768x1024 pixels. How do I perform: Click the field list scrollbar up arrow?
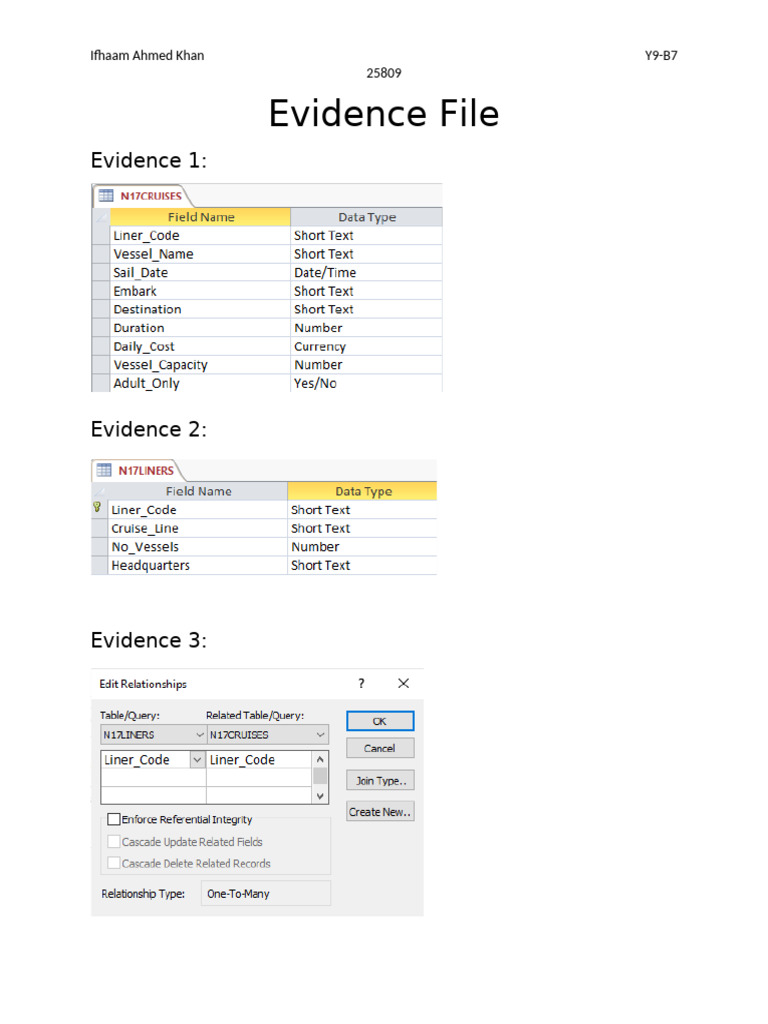point(320,760)
